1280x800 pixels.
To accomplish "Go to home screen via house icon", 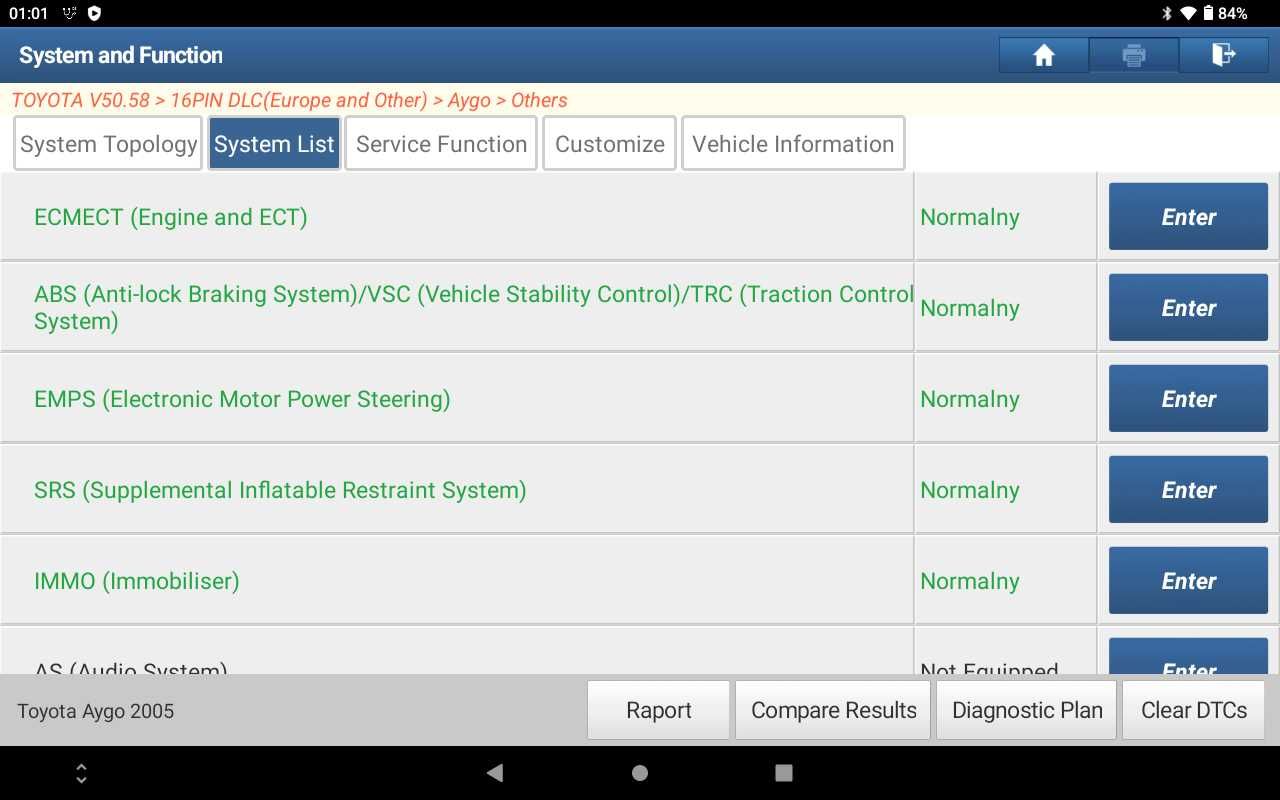I will (1044, 55).
